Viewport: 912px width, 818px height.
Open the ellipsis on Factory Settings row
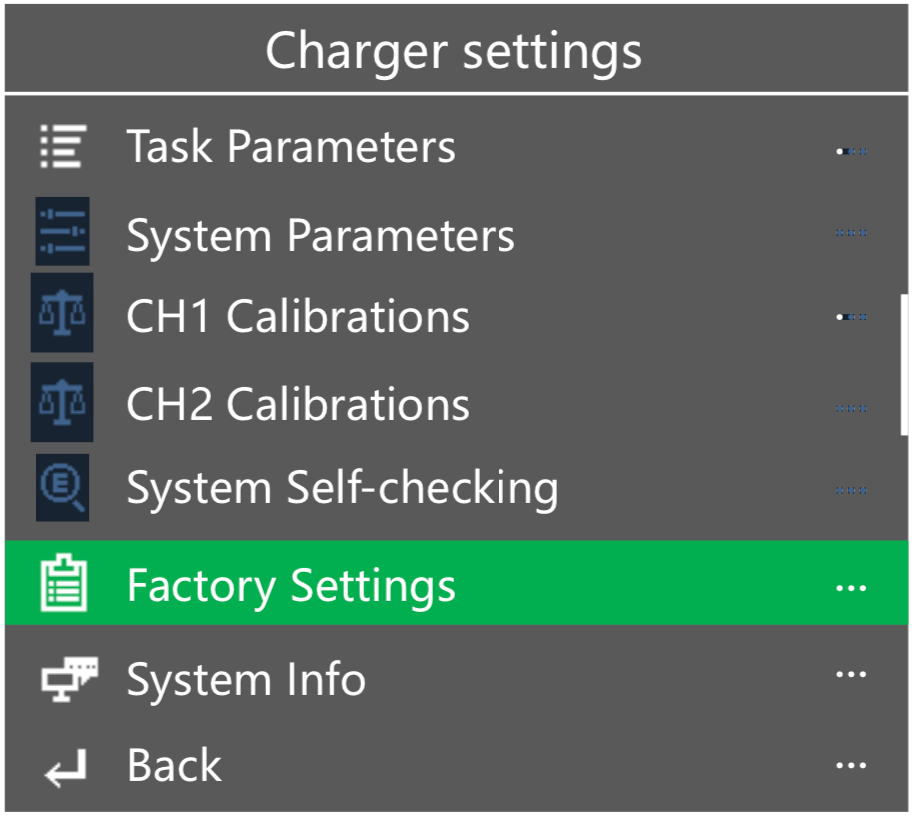(x=851, y=588)
